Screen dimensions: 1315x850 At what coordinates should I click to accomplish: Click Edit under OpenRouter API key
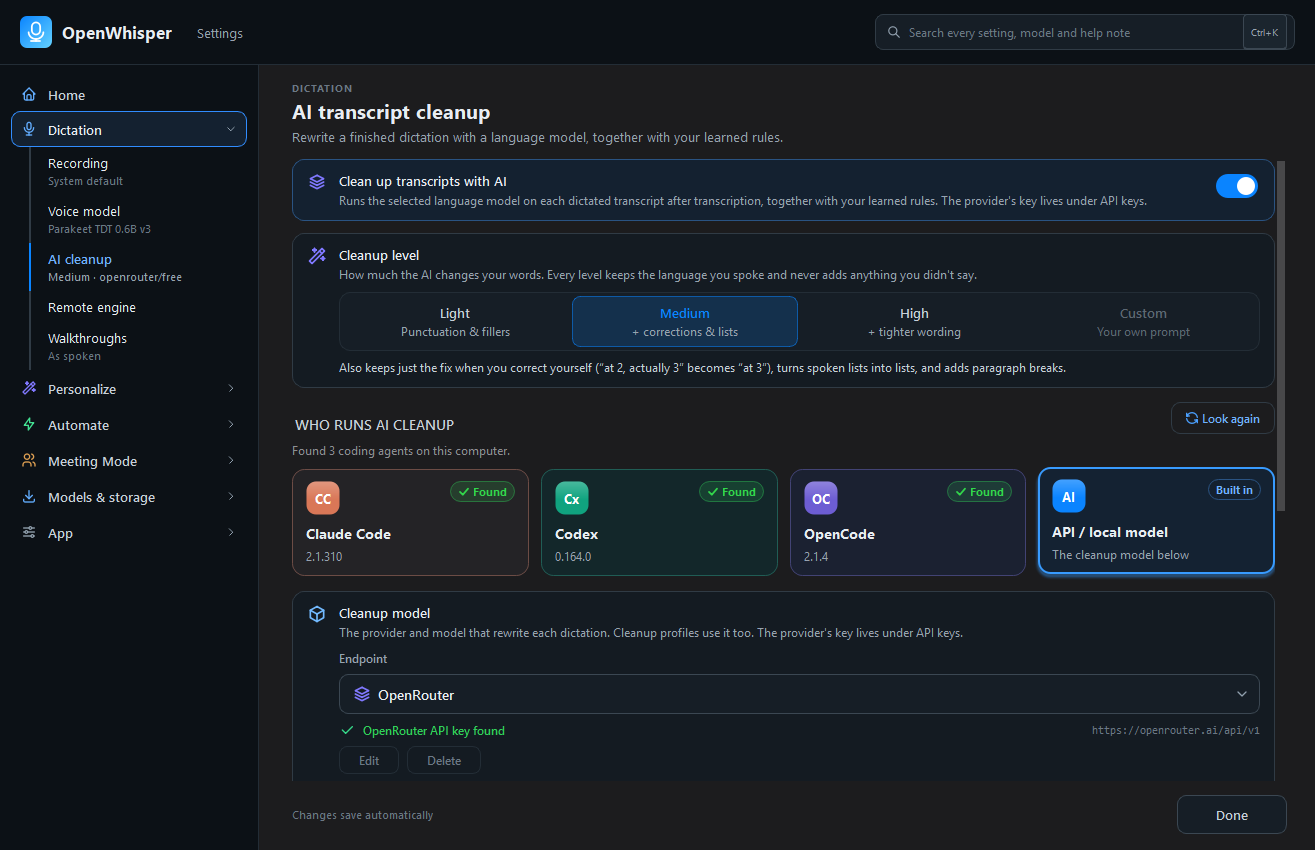369,760
